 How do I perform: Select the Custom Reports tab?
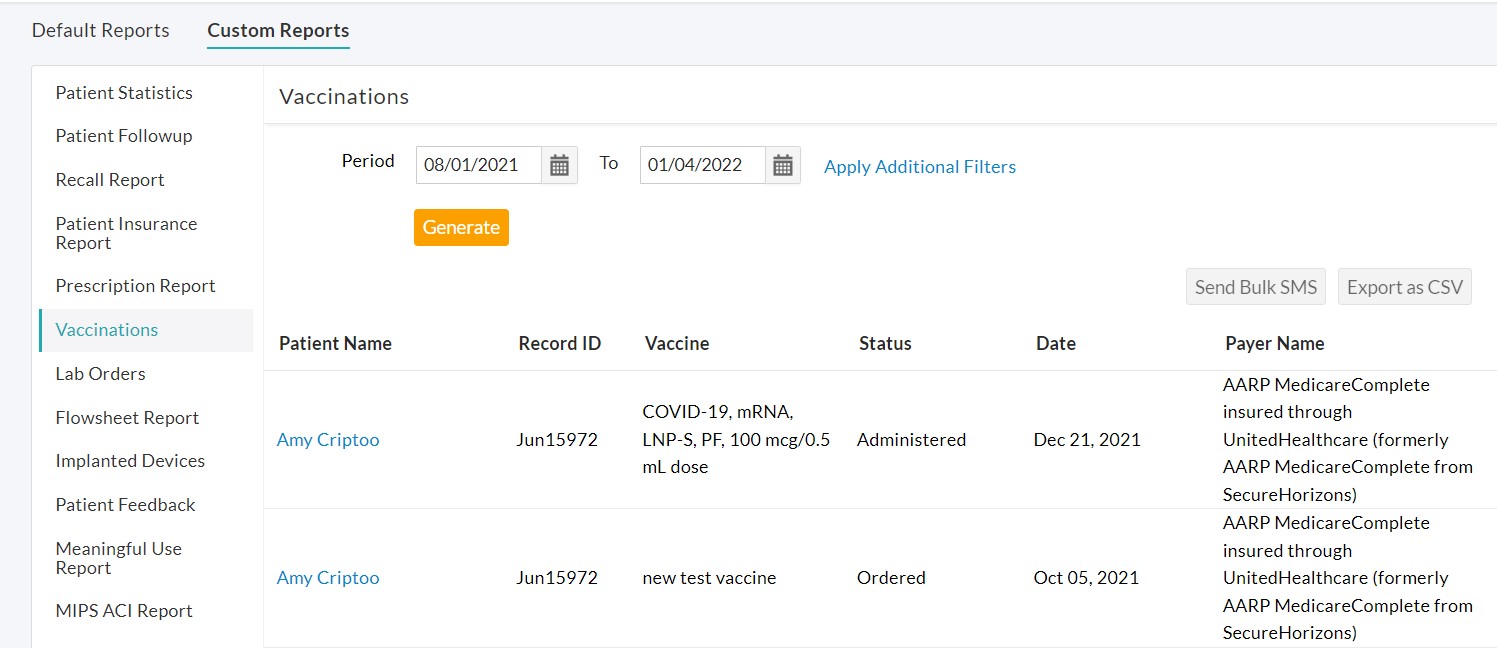point(278,30)
